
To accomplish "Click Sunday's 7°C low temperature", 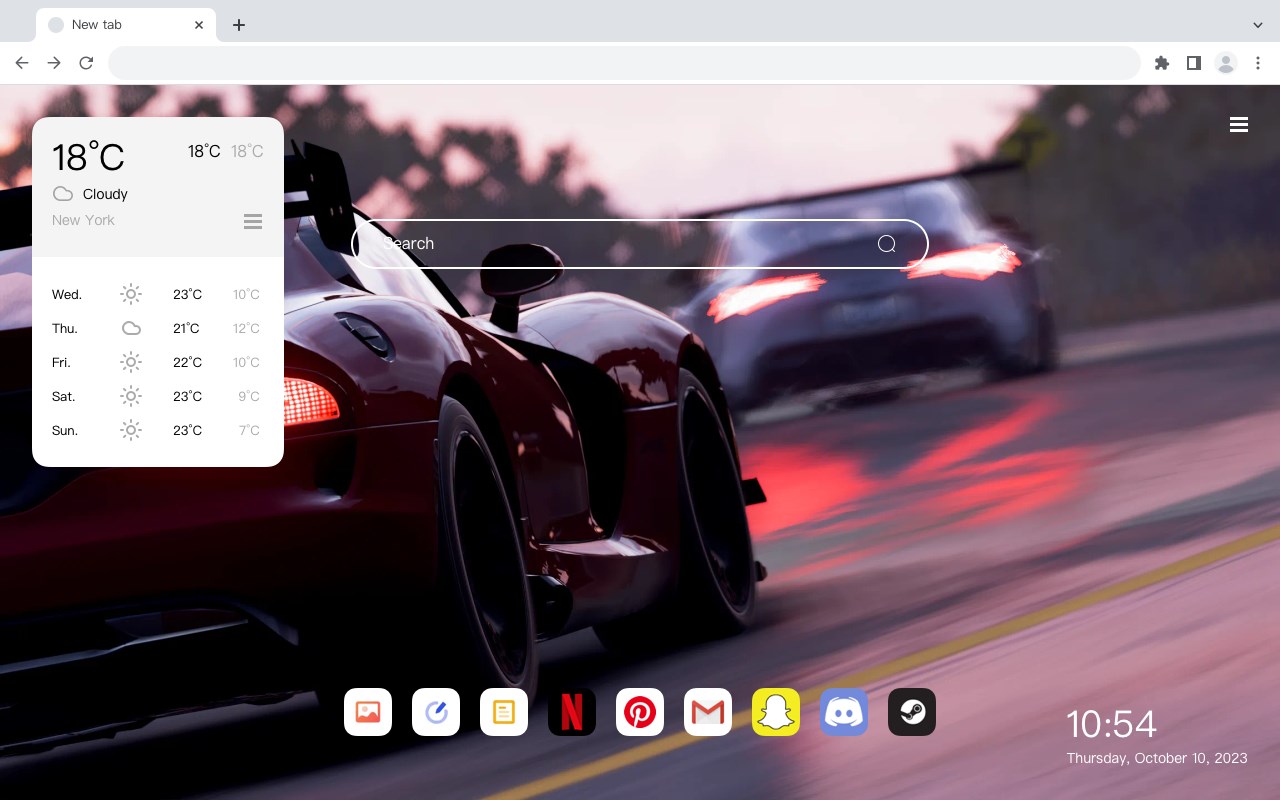I will click(x=249, y=430).
